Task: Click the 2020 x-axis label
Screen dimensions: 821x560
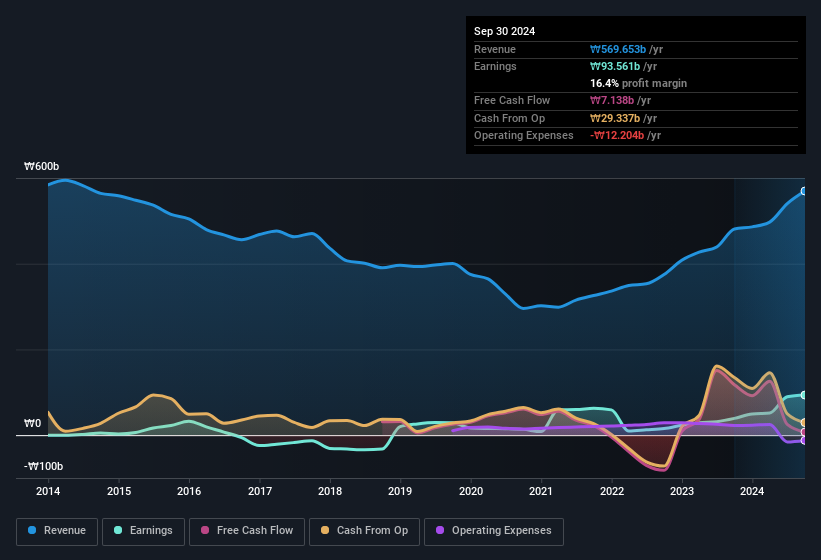Action: click(x=471, y=491)
